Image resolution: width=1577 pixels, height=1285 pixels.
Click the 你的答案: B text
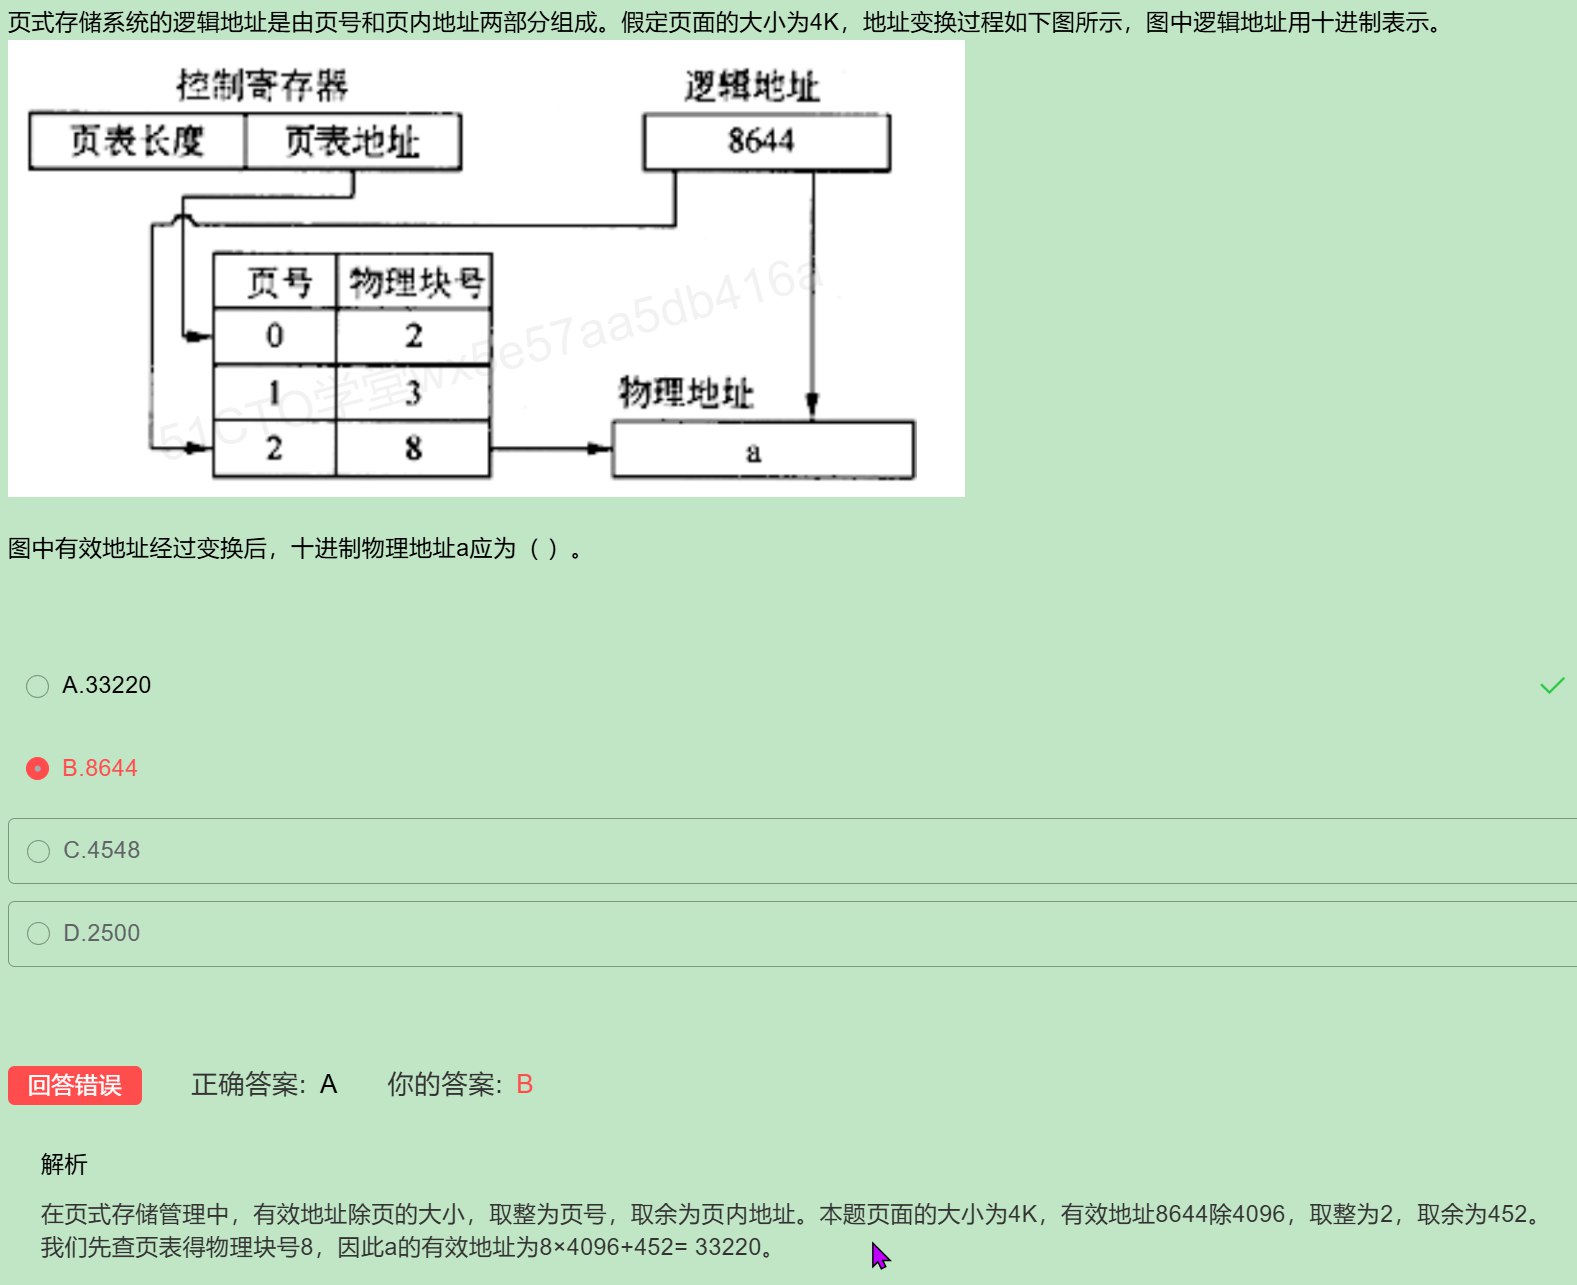click(460, 1084)
